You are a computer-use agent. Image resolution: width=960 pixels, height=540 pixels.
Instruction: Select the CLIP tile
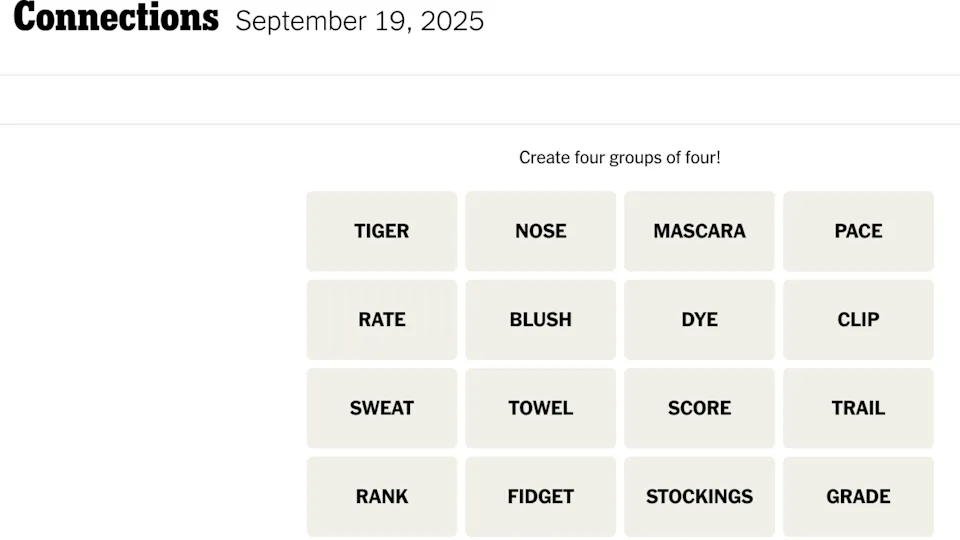[858, 320]
